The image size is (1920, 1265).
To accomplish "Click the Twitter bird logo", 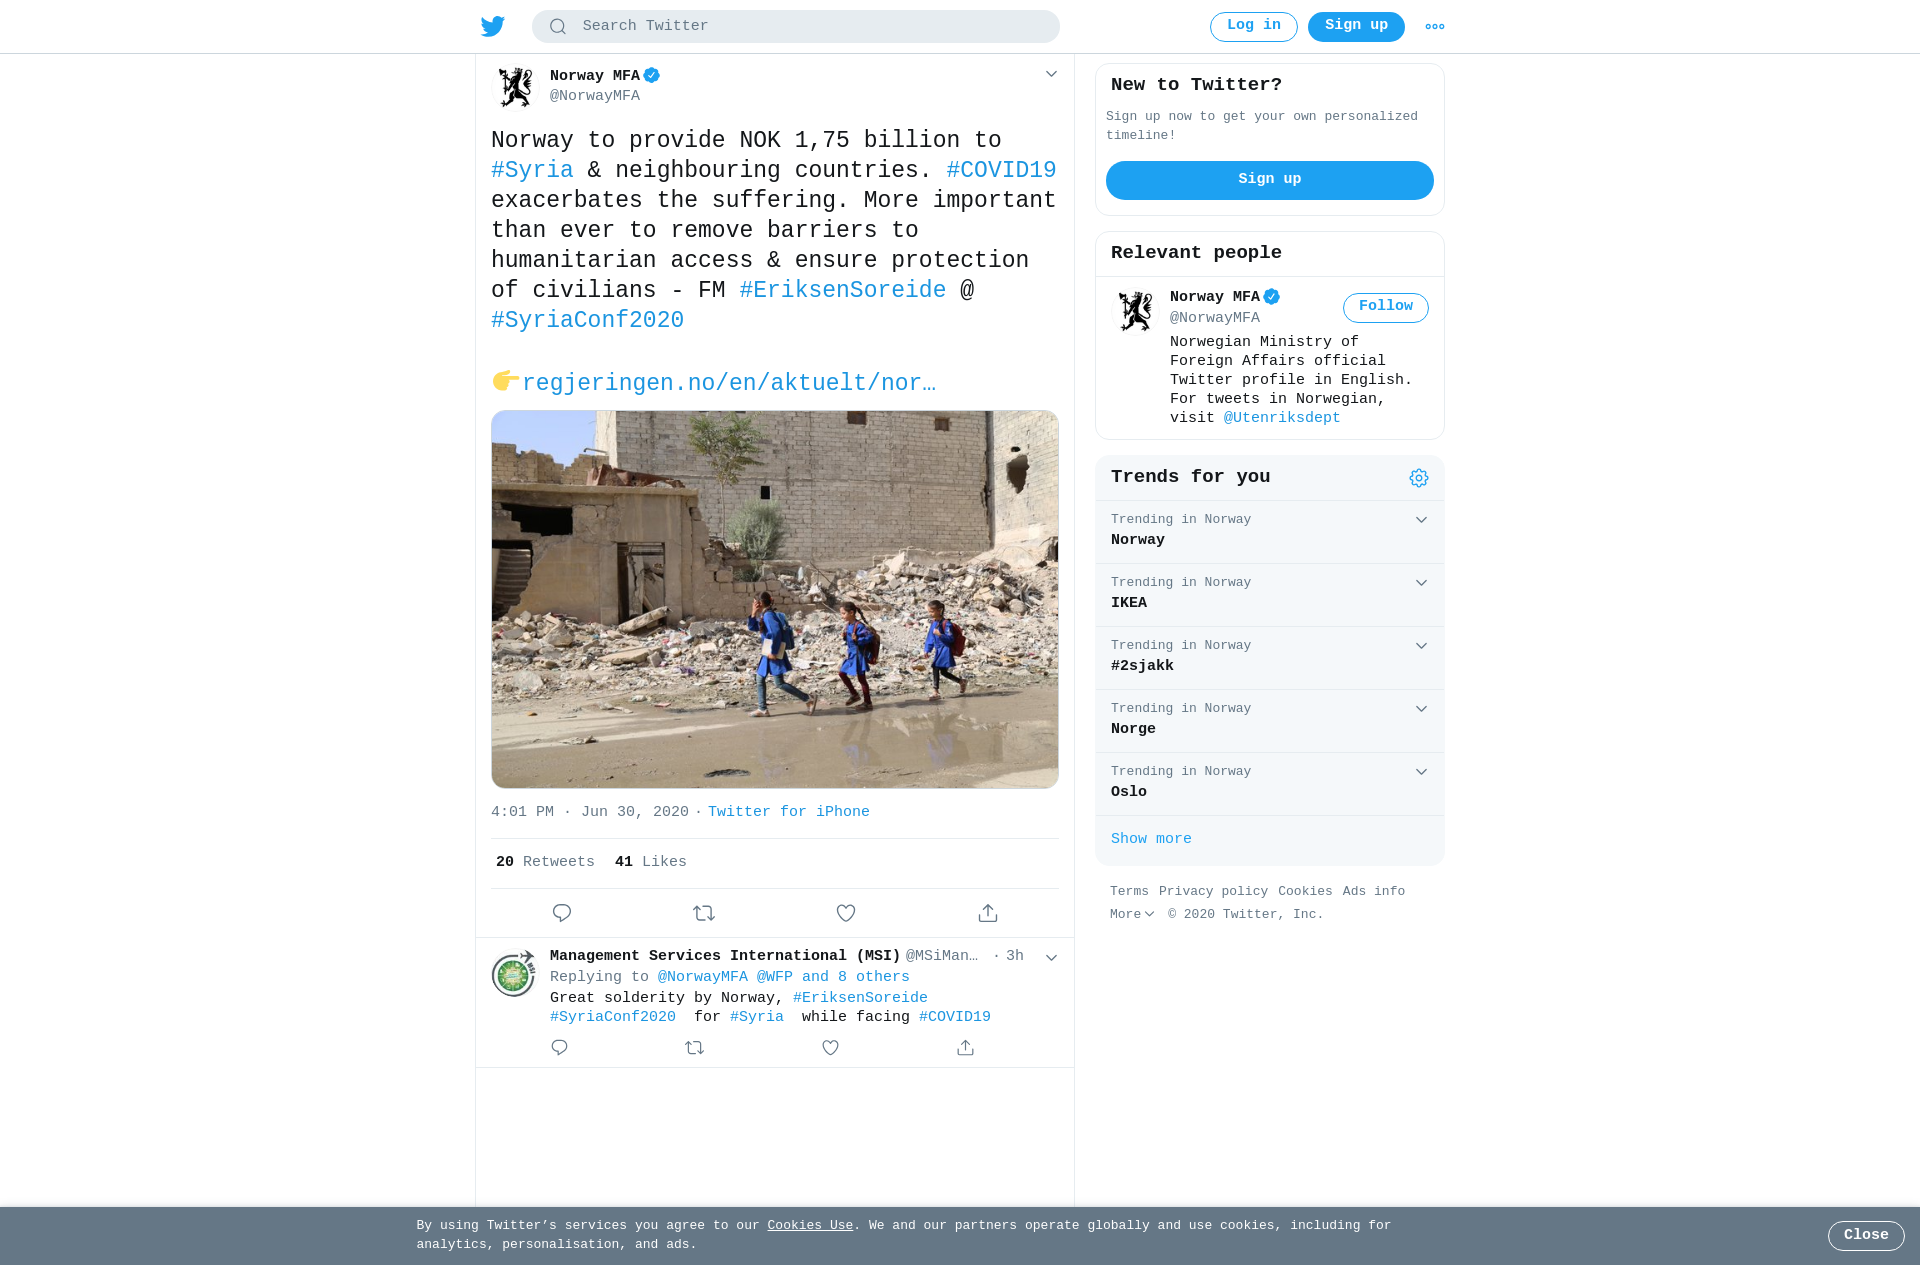I will [x=493, y=27].
